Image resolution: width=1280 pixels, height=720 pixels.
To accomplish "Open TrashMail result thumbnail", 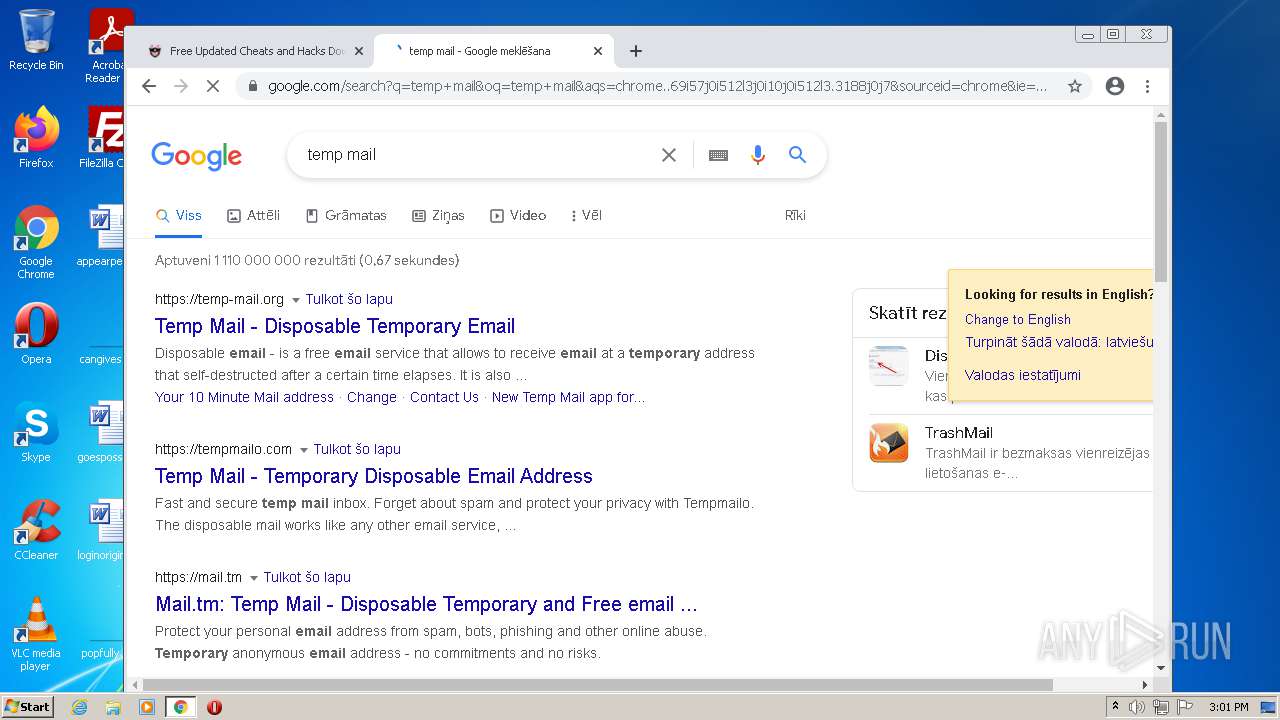I will click(889, 443).
